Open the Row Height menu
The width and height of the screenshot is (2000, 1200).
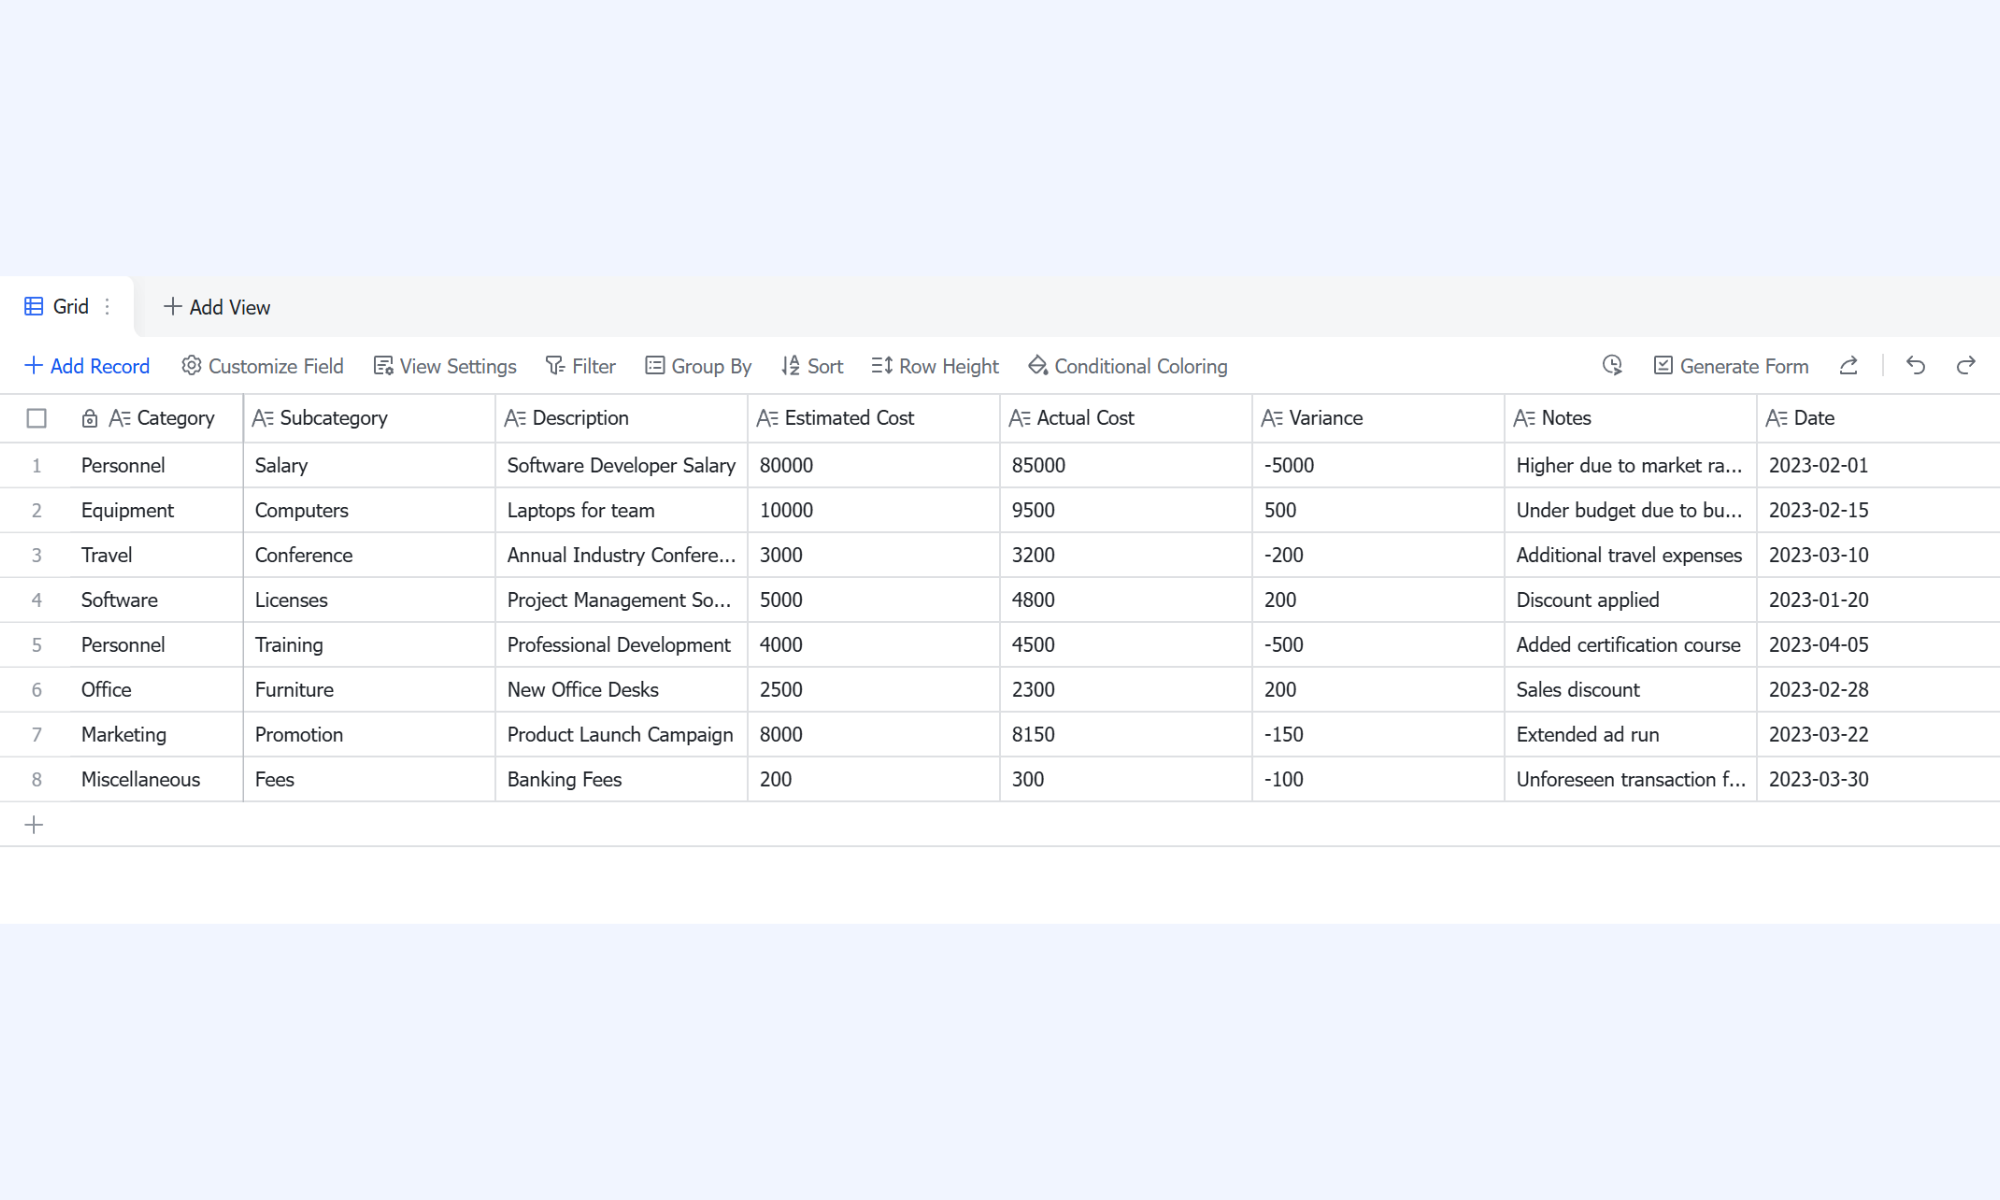click(935, 366)
